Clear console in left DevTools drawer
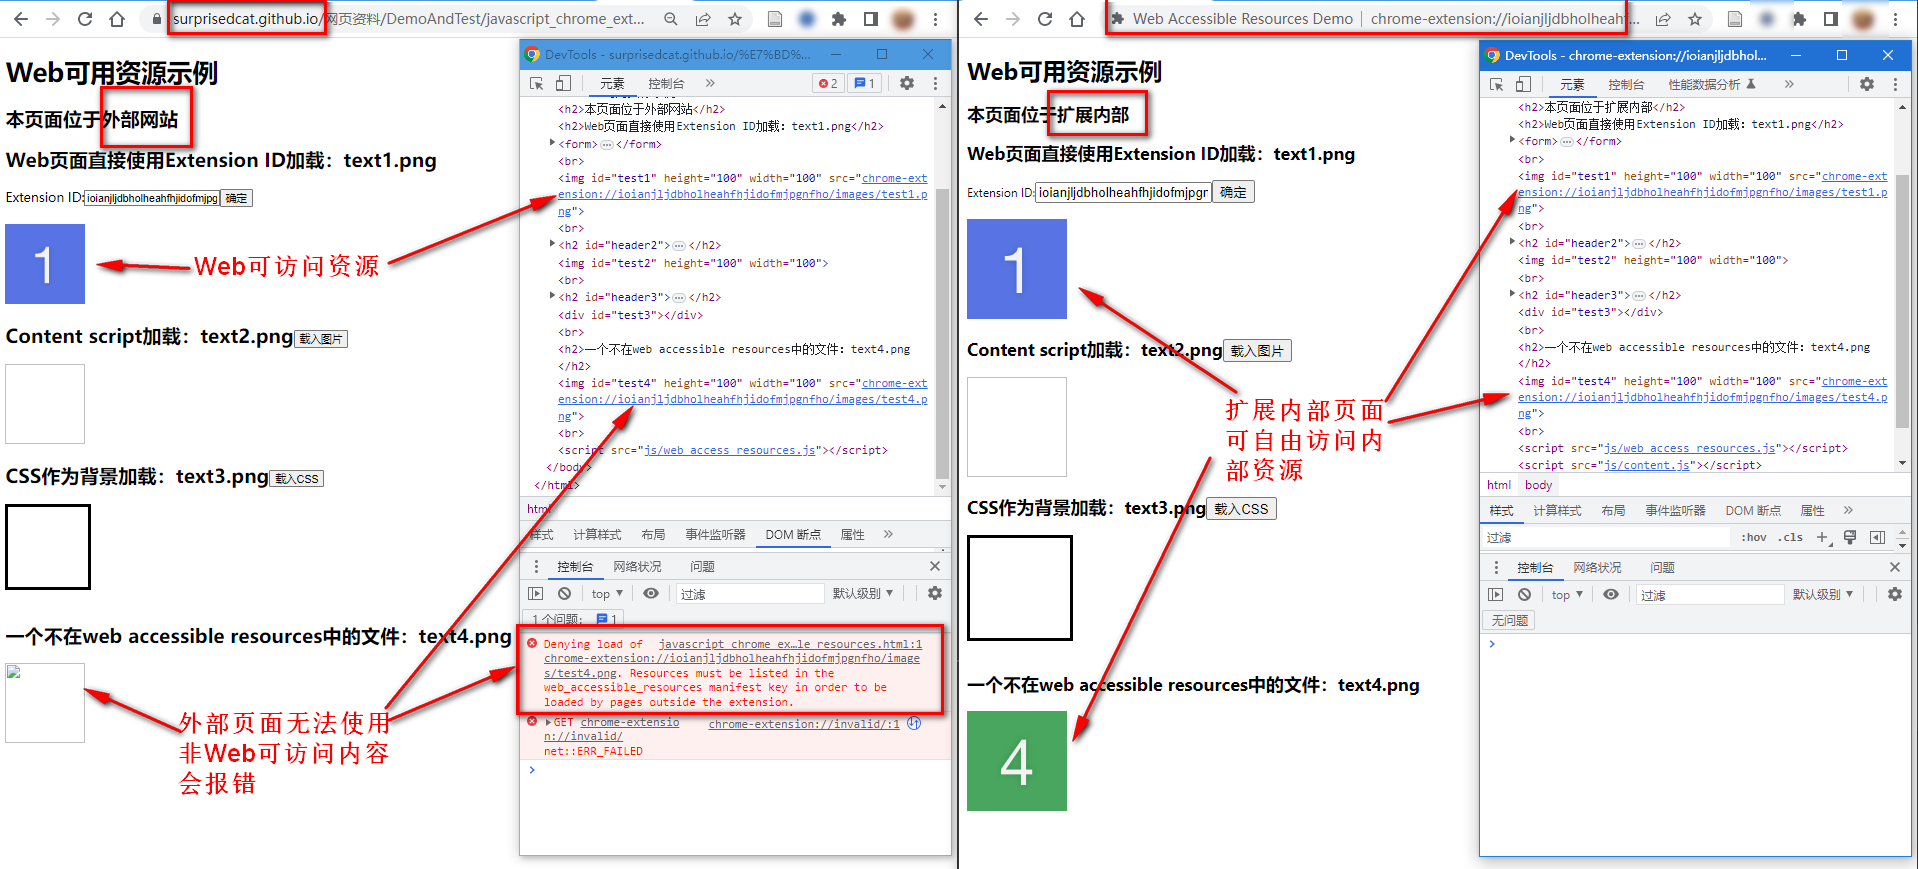Viewport: 1918px width, 869px height. point(565,593)
